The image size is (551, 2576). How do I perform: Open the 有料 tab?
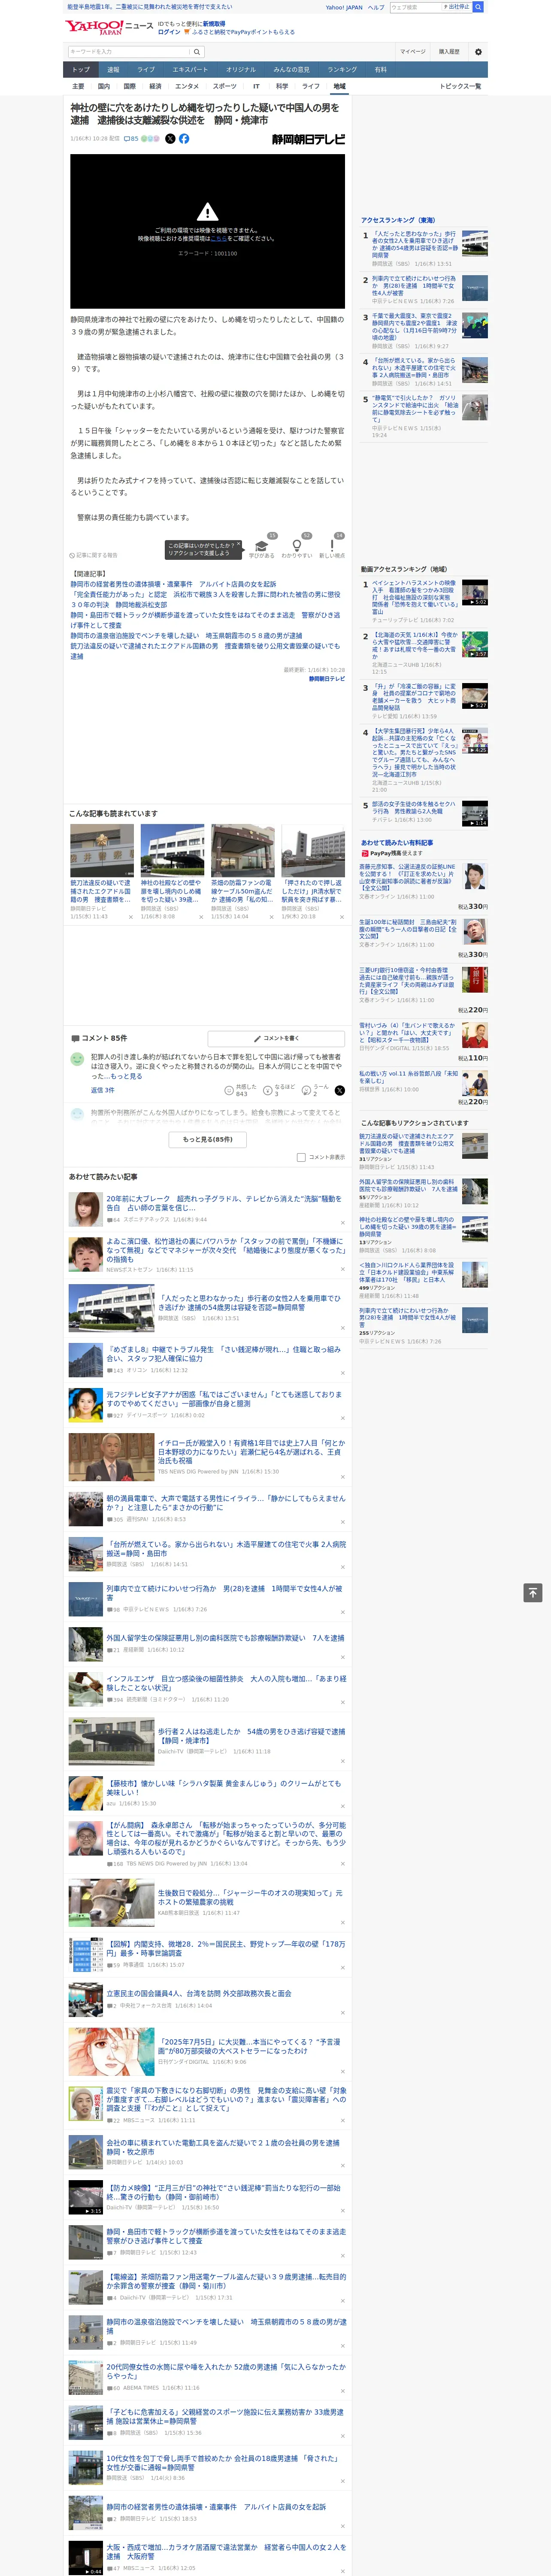tap(380, 70)
